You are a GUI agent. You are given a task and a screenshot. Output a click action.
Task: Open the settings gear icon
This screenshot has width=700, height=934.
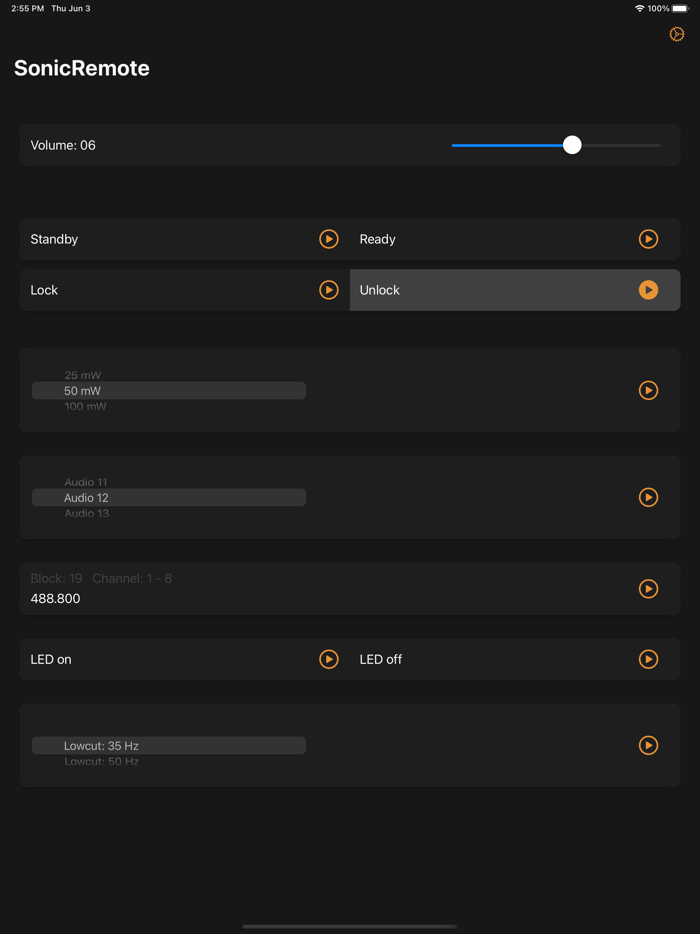tap(676, 34)
